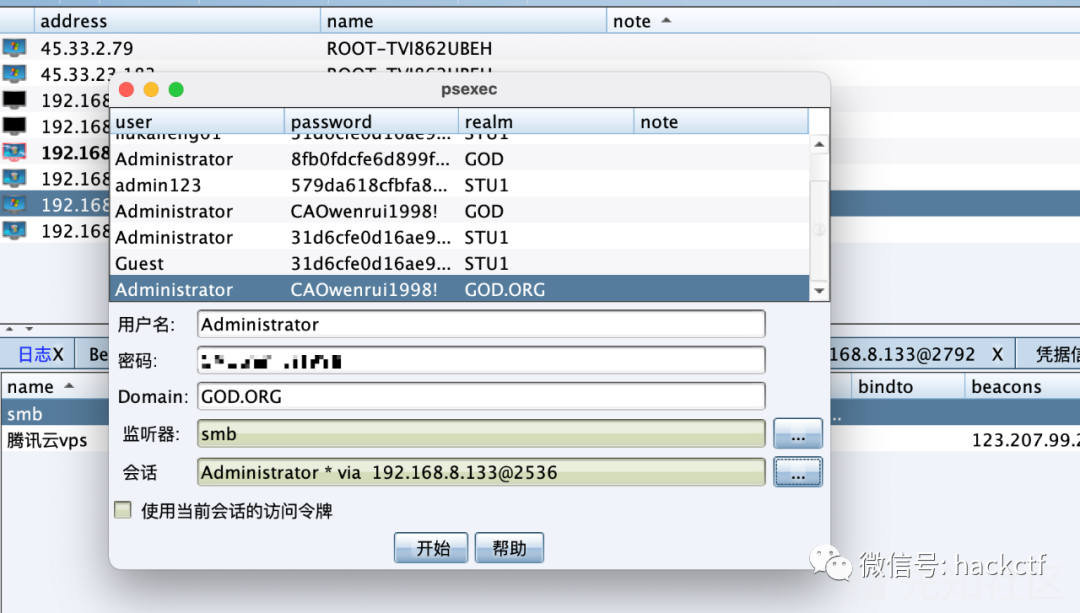1080x613 pixels.
Task: Sort credentials by the user column header
Action: tap(197, 121)
